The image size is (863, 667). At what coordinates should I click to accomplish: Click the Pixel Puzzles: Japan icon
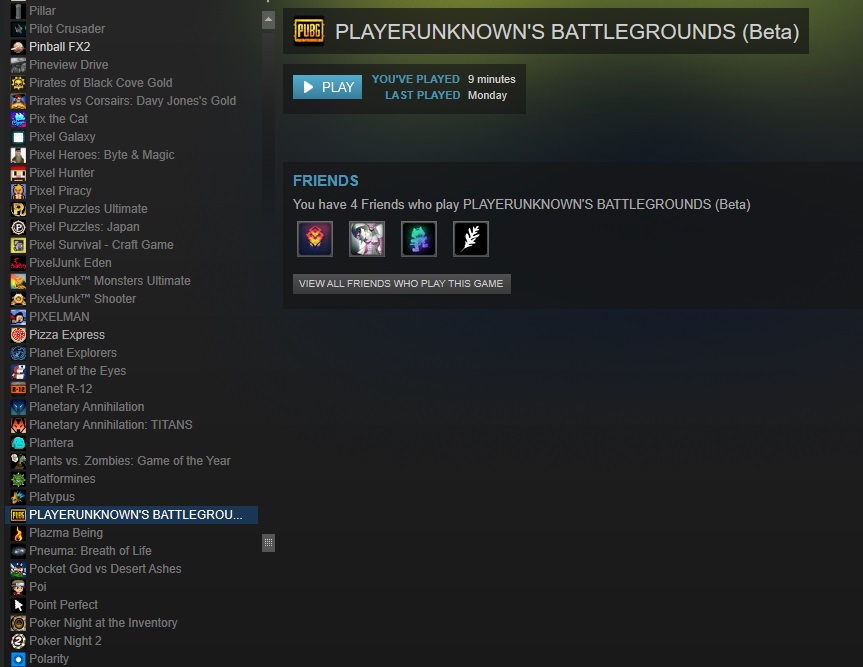(18, 227)
